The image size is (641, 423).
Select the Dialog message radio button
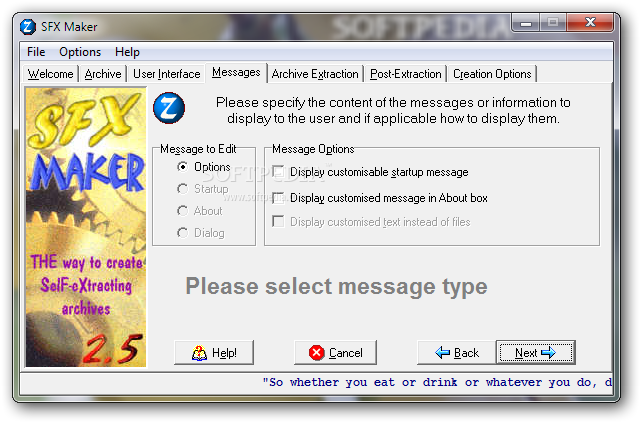tap(201, 233)
